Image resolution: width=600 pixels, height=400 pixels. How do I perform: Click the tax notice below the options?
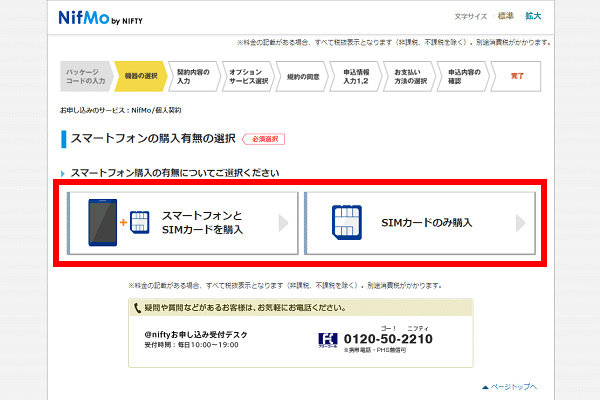(x=285, y=286)
